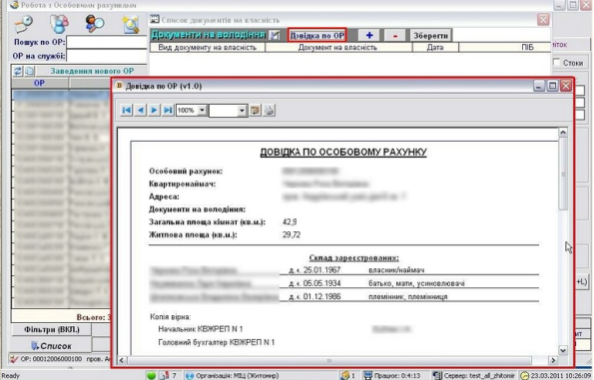Click the Фільтри (ВКЛ.) button

[x=52, y=329]
